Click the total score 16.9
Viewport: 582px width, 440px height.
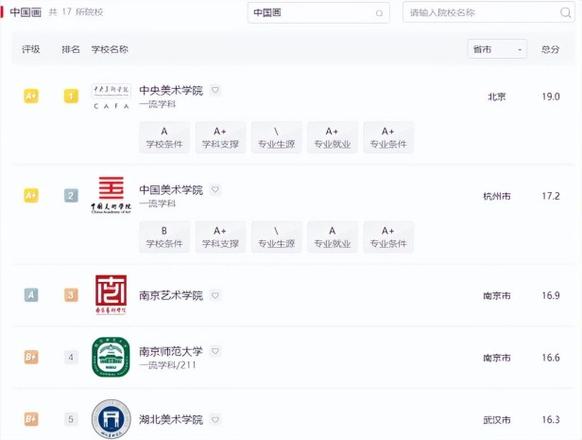click(x=551, y=295)
